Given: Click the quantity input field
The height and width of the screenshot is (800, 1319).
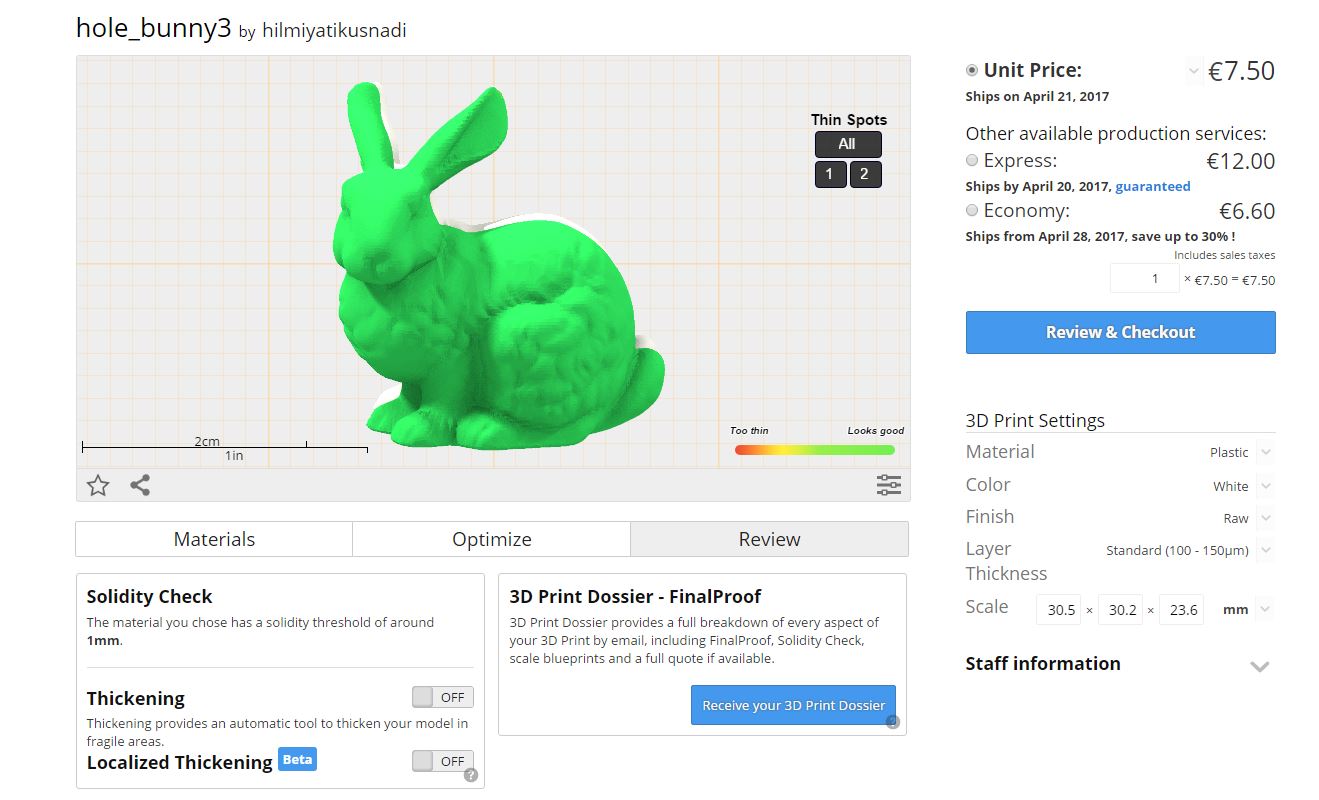Looking at the screenshot, I should pyautogui.click(x=1144, y=278).
